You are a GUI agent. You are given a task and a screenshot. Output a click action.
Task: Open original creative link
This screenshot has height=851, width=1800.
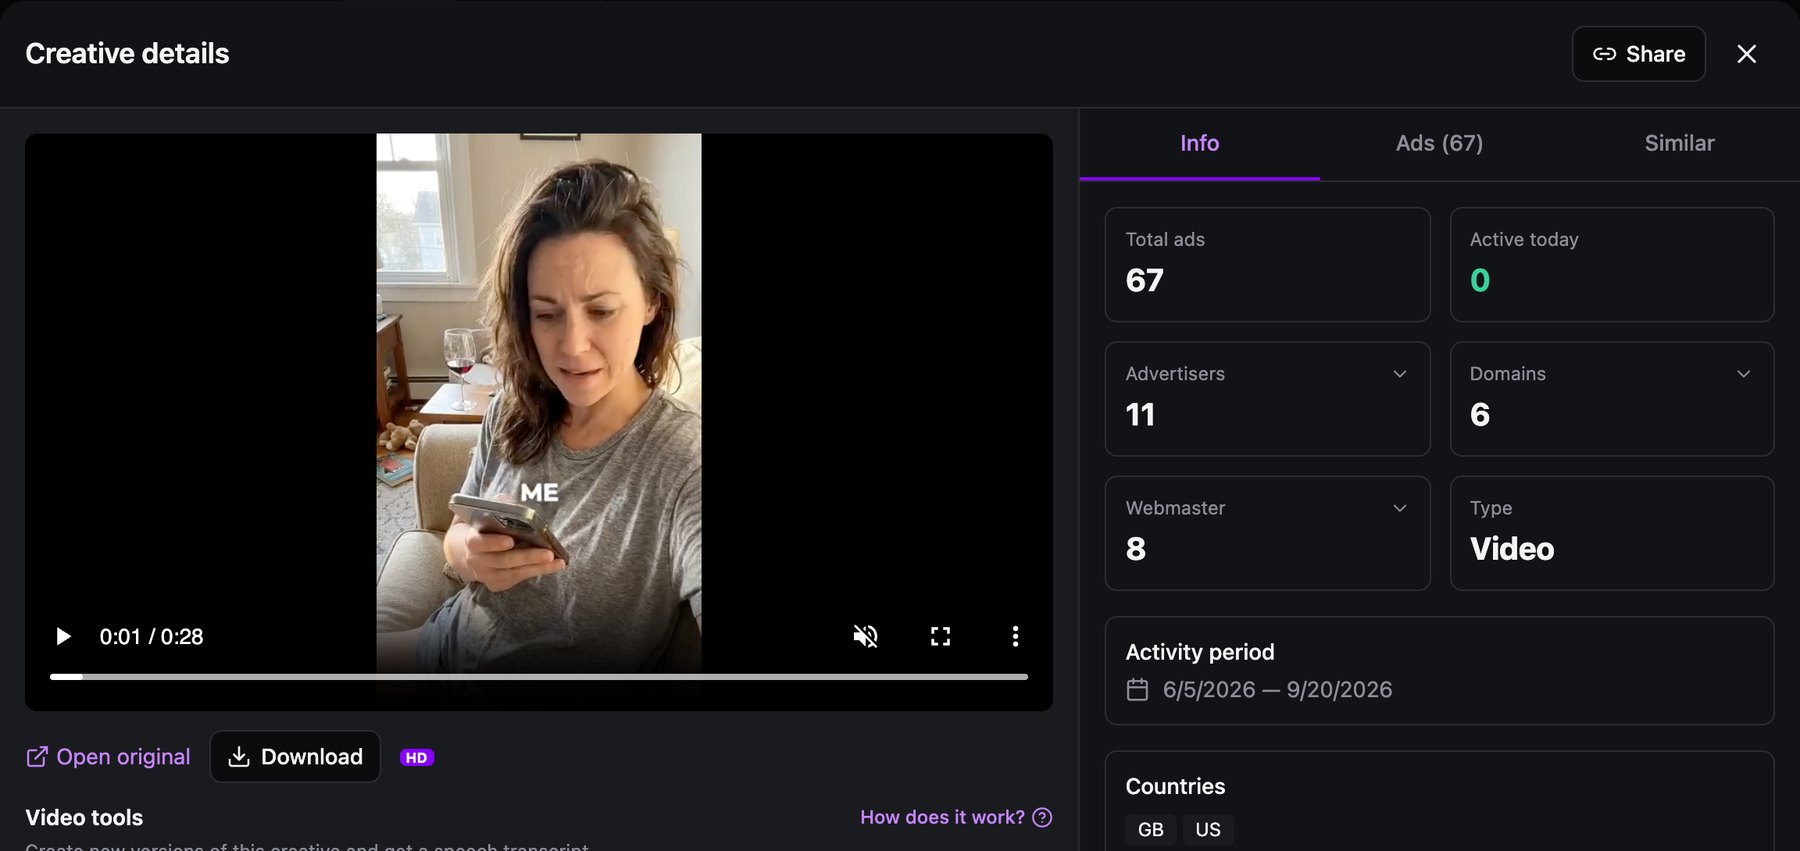click(108, 757)
